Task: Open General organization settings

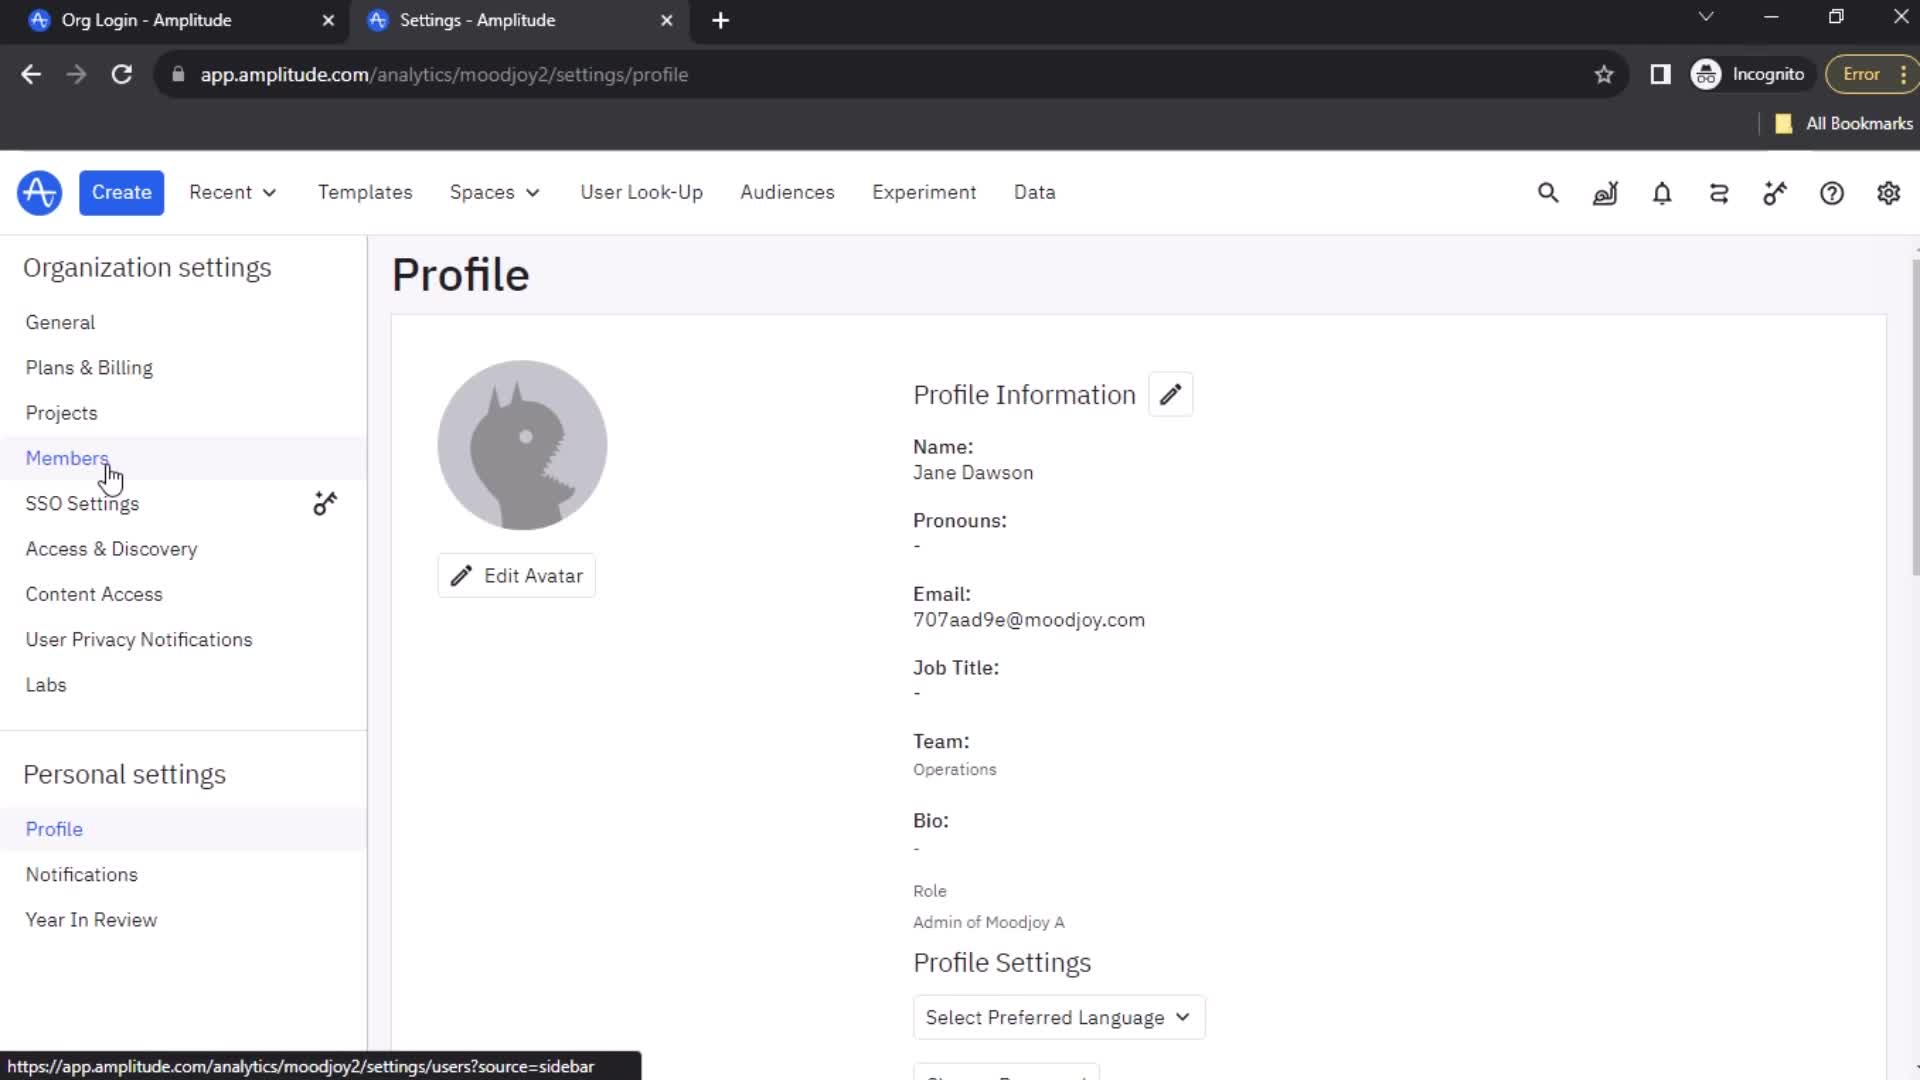Action: click(x=184, y=322)
